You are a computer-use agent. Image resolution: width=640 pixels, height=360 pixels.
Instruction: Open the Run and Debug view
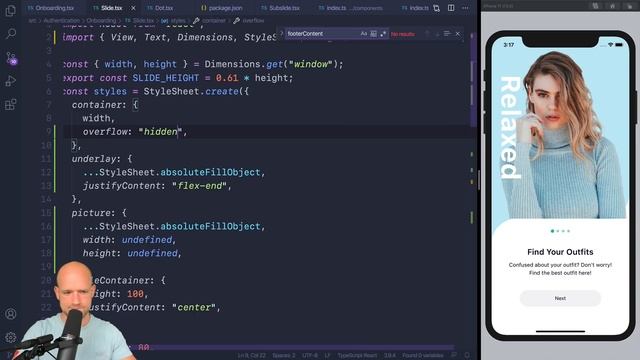[11, 81]
